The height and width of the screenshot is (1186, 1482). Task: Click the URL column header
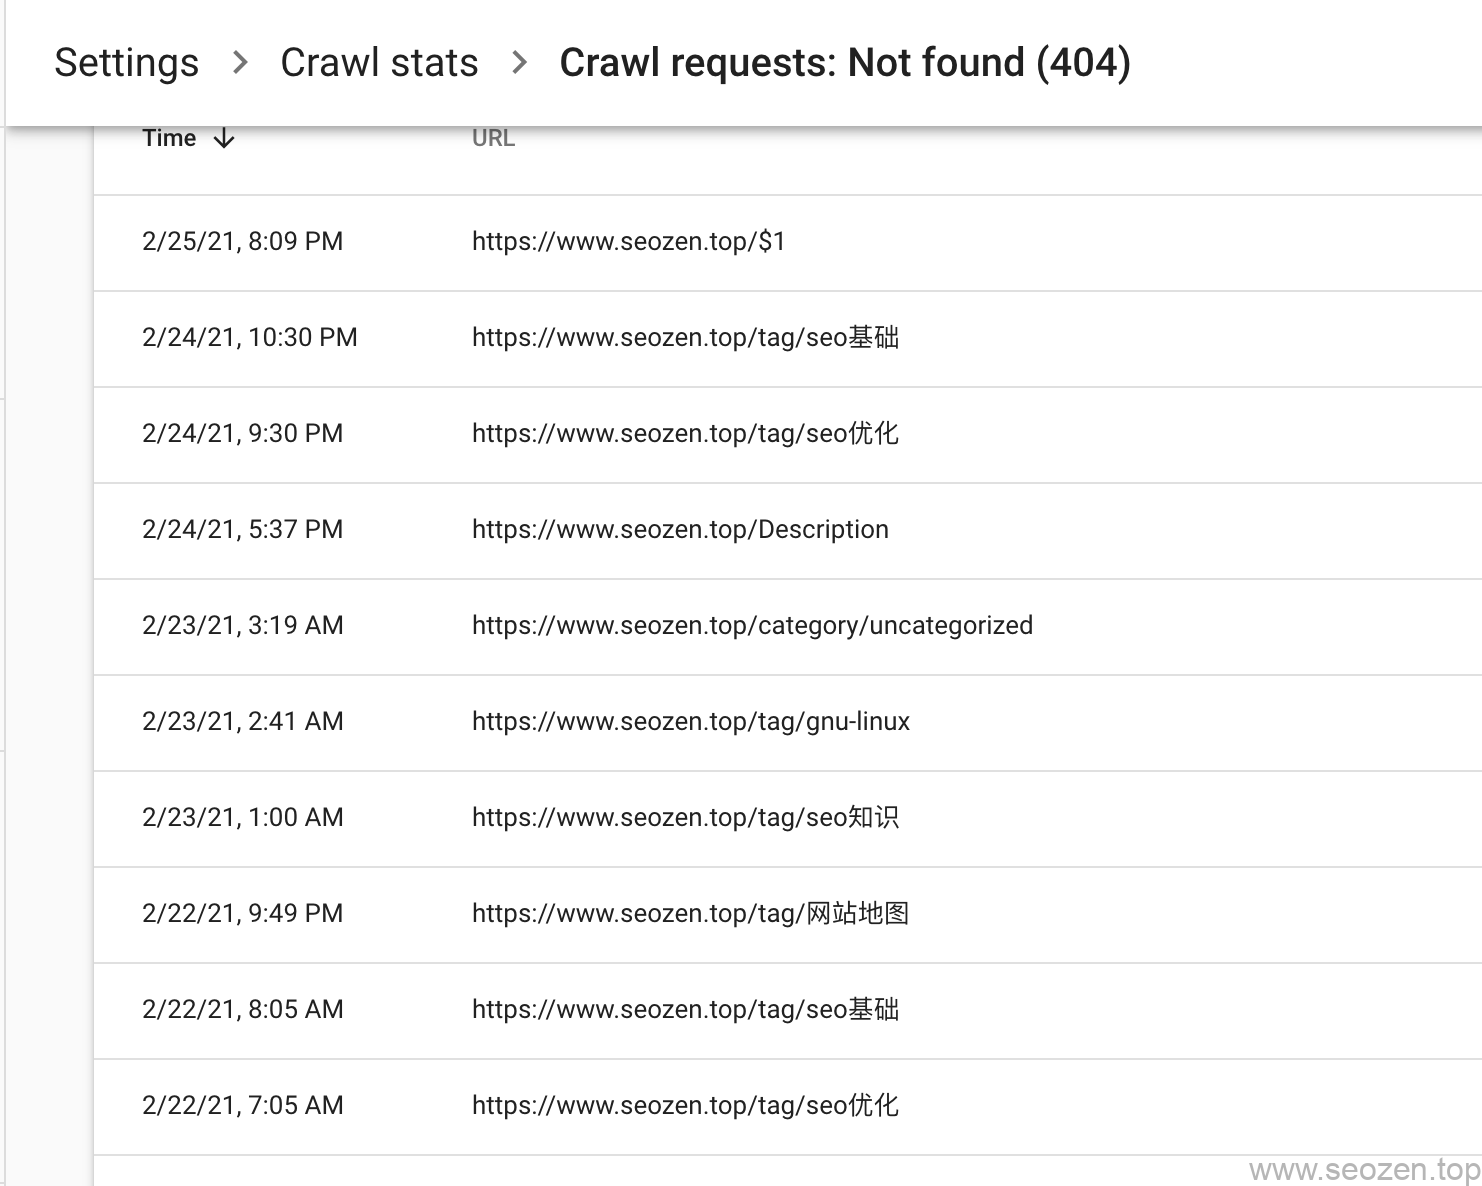coord(493,138)
